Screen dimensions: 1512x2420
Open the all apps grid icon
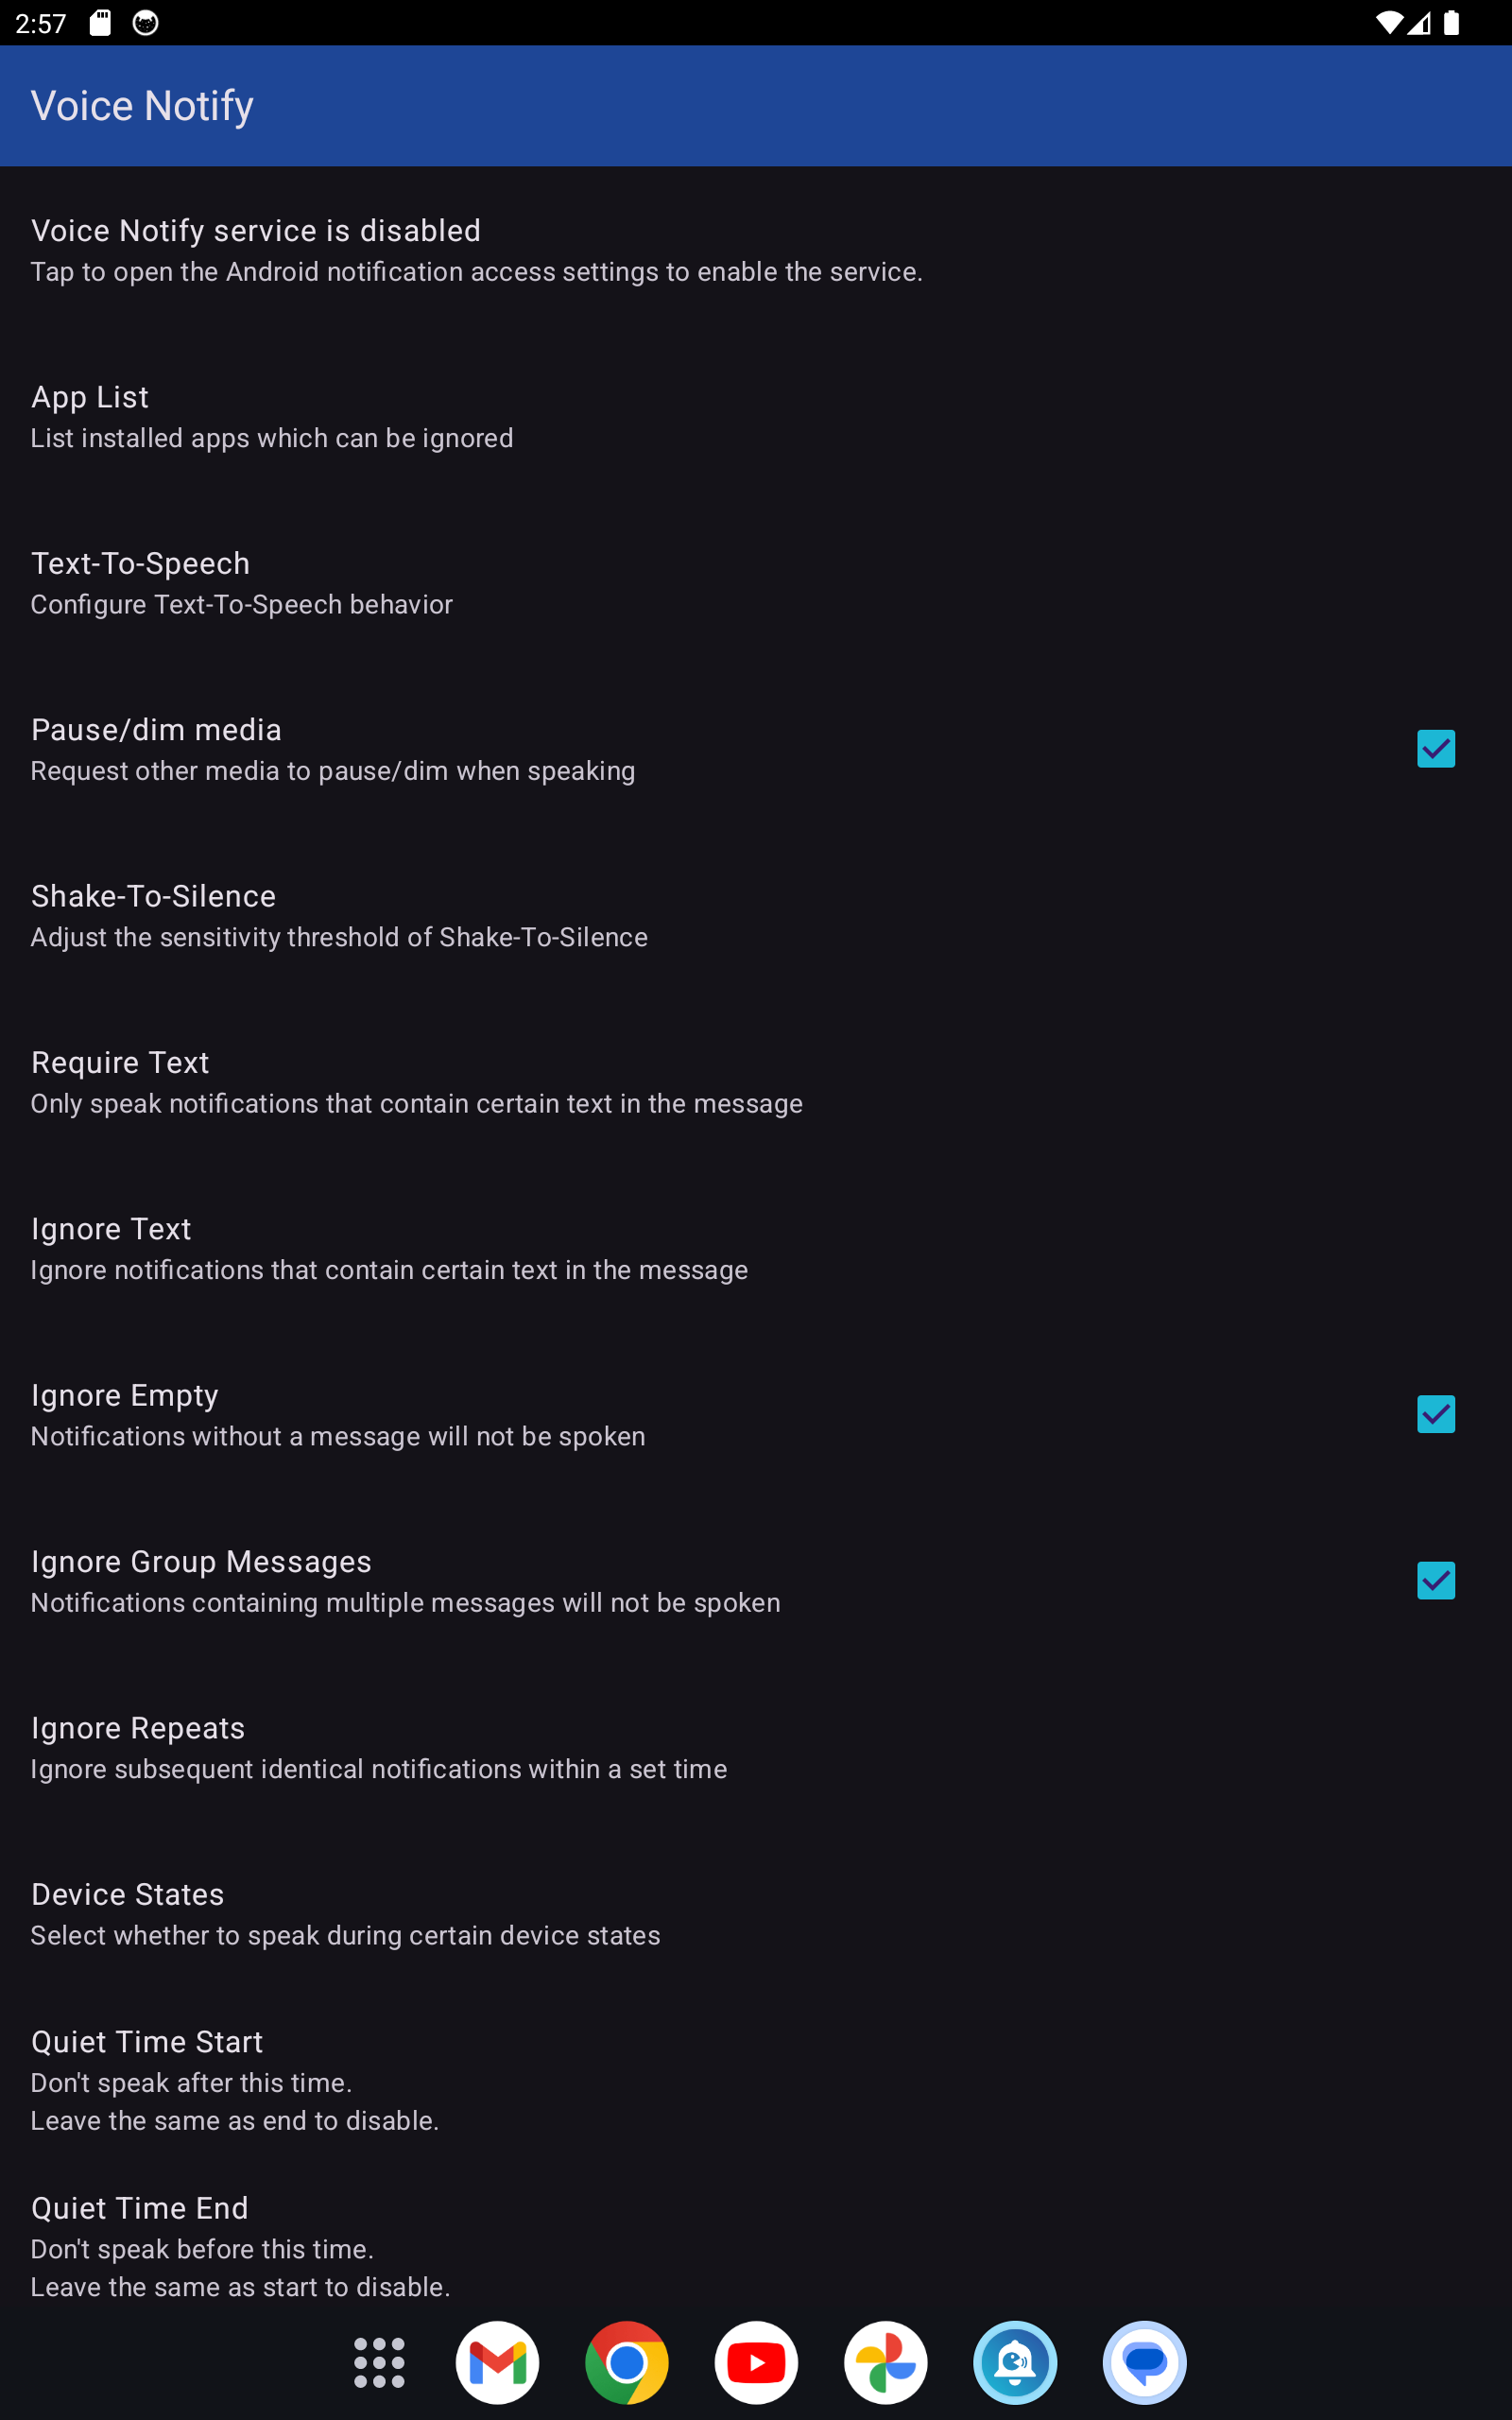(x=379, y=2362)
